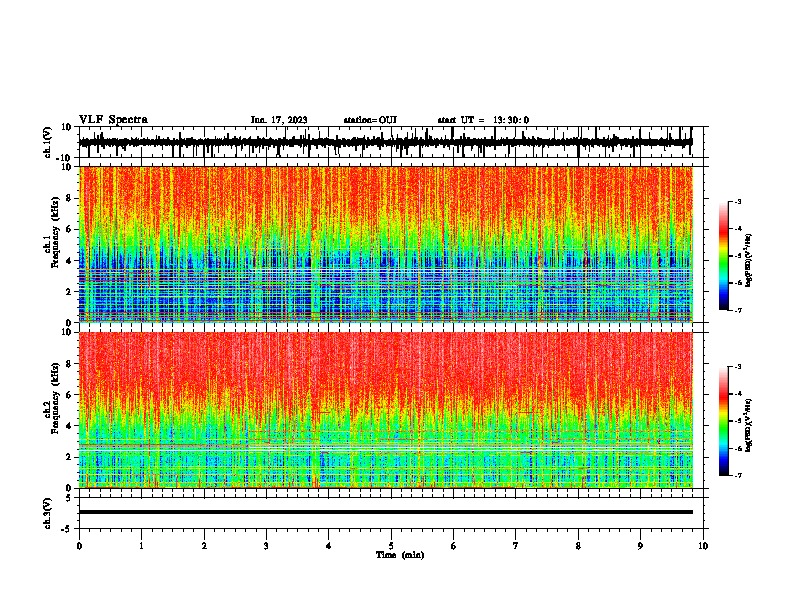
Task: Click the "-7" tick on ch.1 colorbar
Action: click(737, 310)
